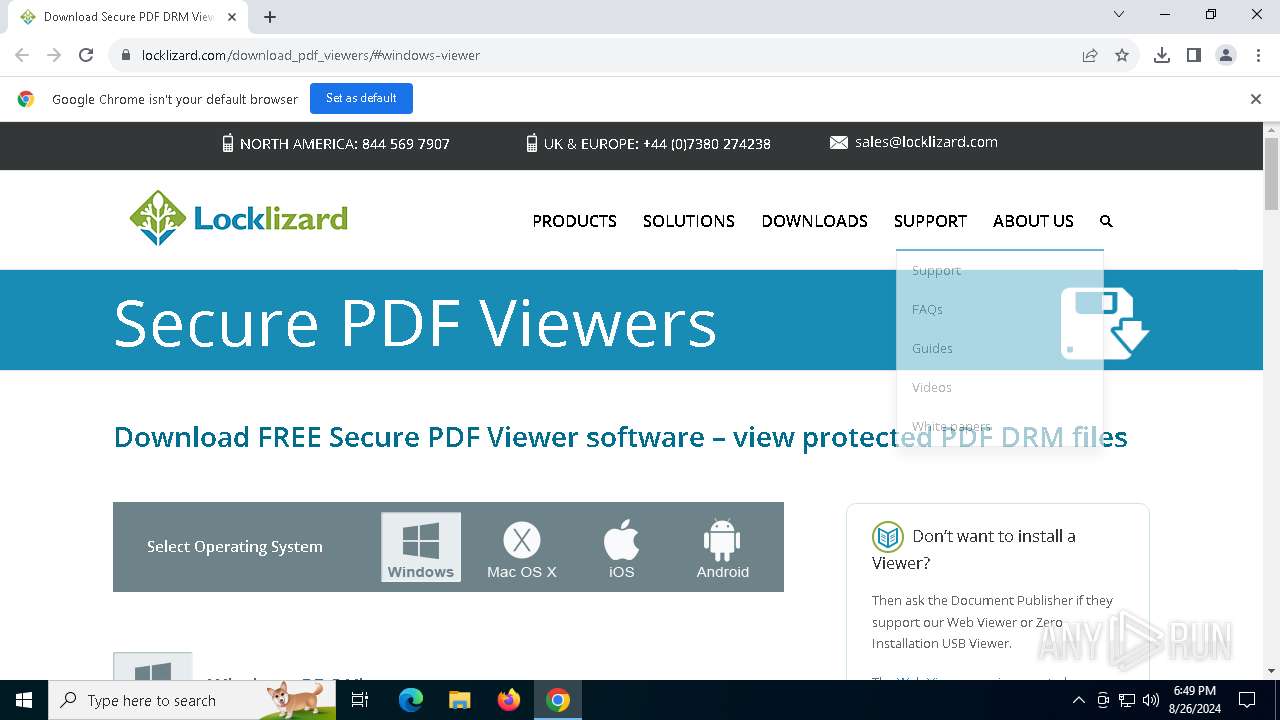The image size is (1280, 720).
Task: Click the browser back arrow
Action: [x=22, y=55]
